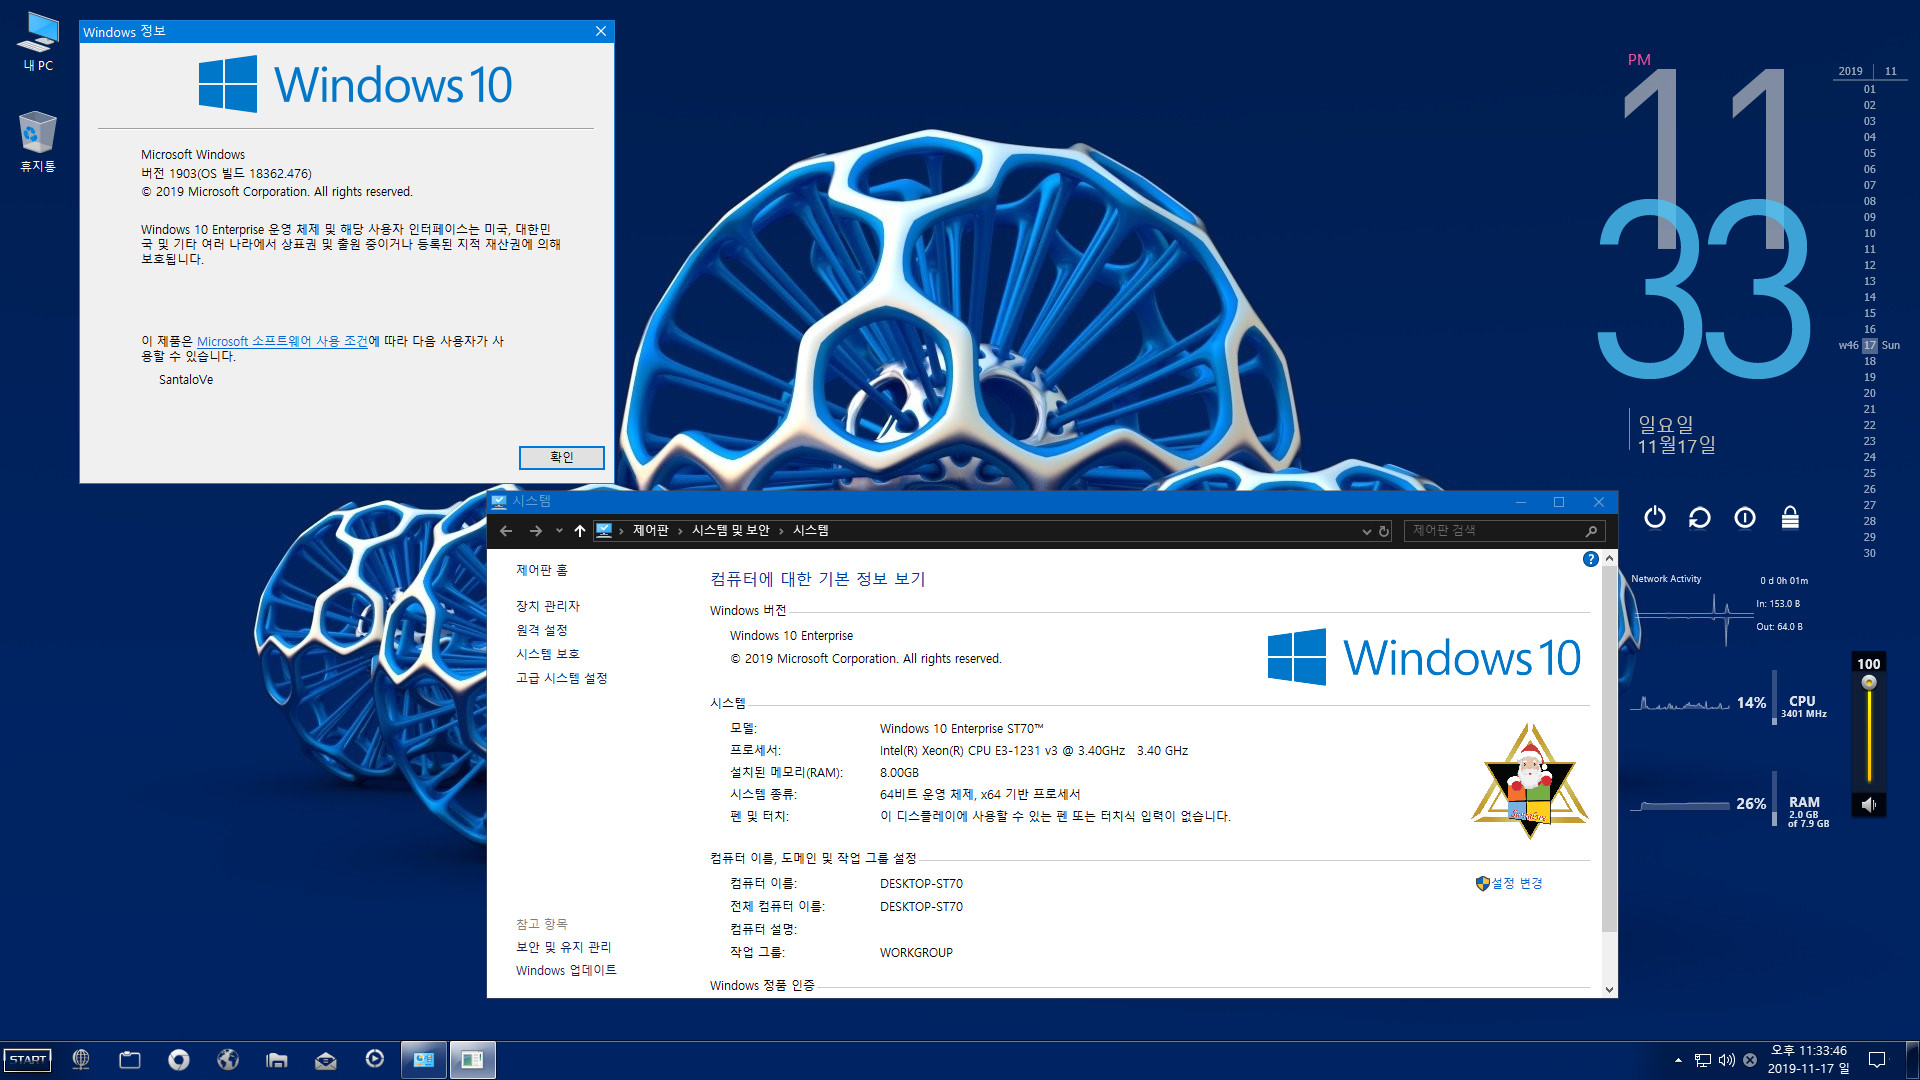Expand address bar history dropdown
The width and height of the screenshot is (1920, 1080).
(x=1366, y=532)
